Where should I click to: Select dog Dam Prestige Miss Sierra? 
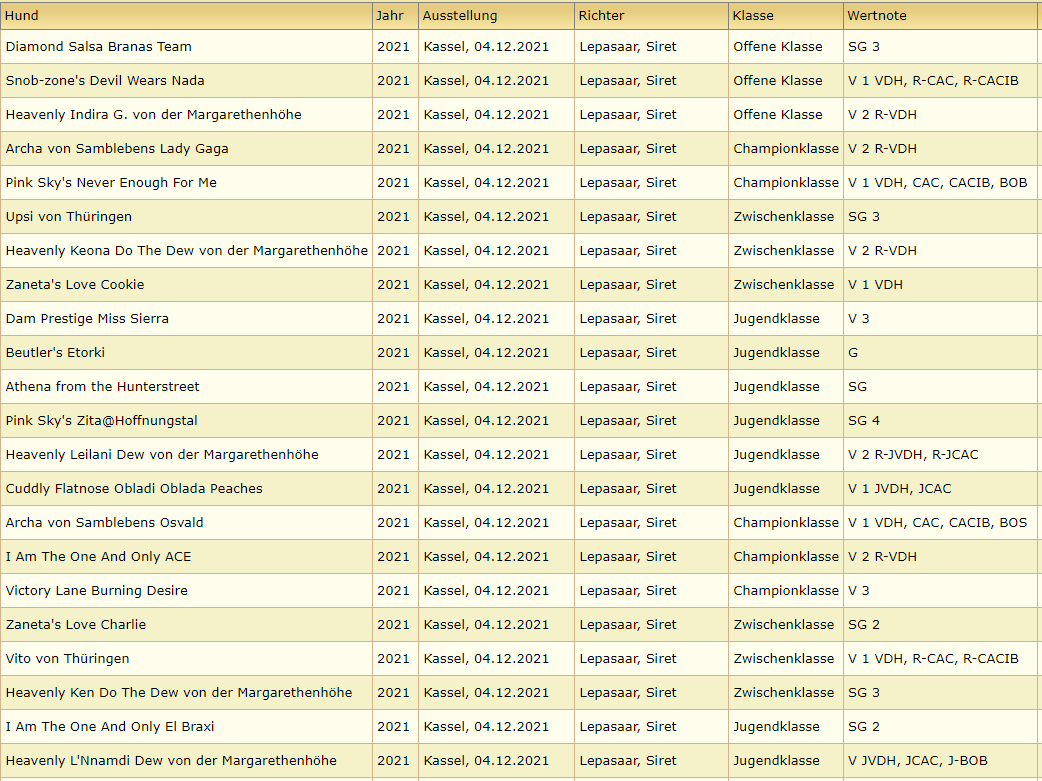click(87, 318)
